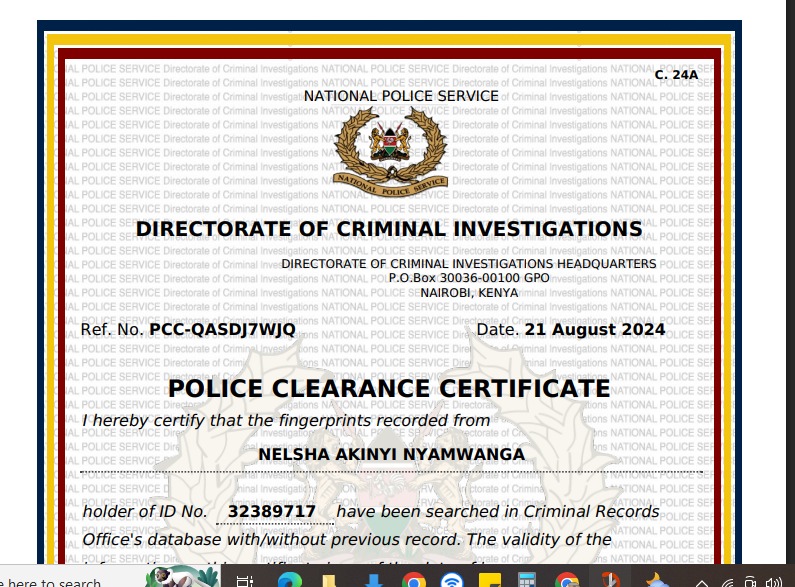This screenshot has height=587, width=795.
Task: Click the Police Clearance Certificate heading
Action: click(x=389, y=388)
